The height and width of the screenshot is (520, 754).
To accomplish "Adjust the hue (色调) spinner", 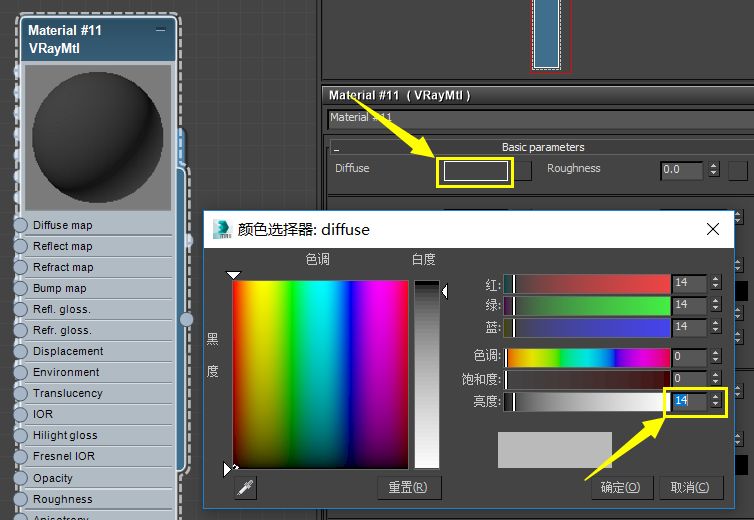I will [x=716, y=356].
